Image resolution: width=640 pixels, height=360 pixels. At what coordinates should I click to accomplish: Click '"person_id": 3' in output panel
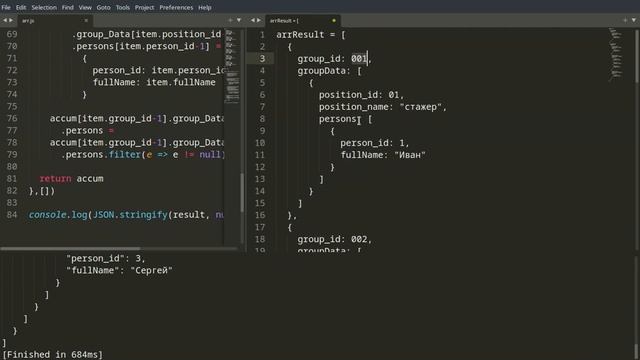(103, 258)
